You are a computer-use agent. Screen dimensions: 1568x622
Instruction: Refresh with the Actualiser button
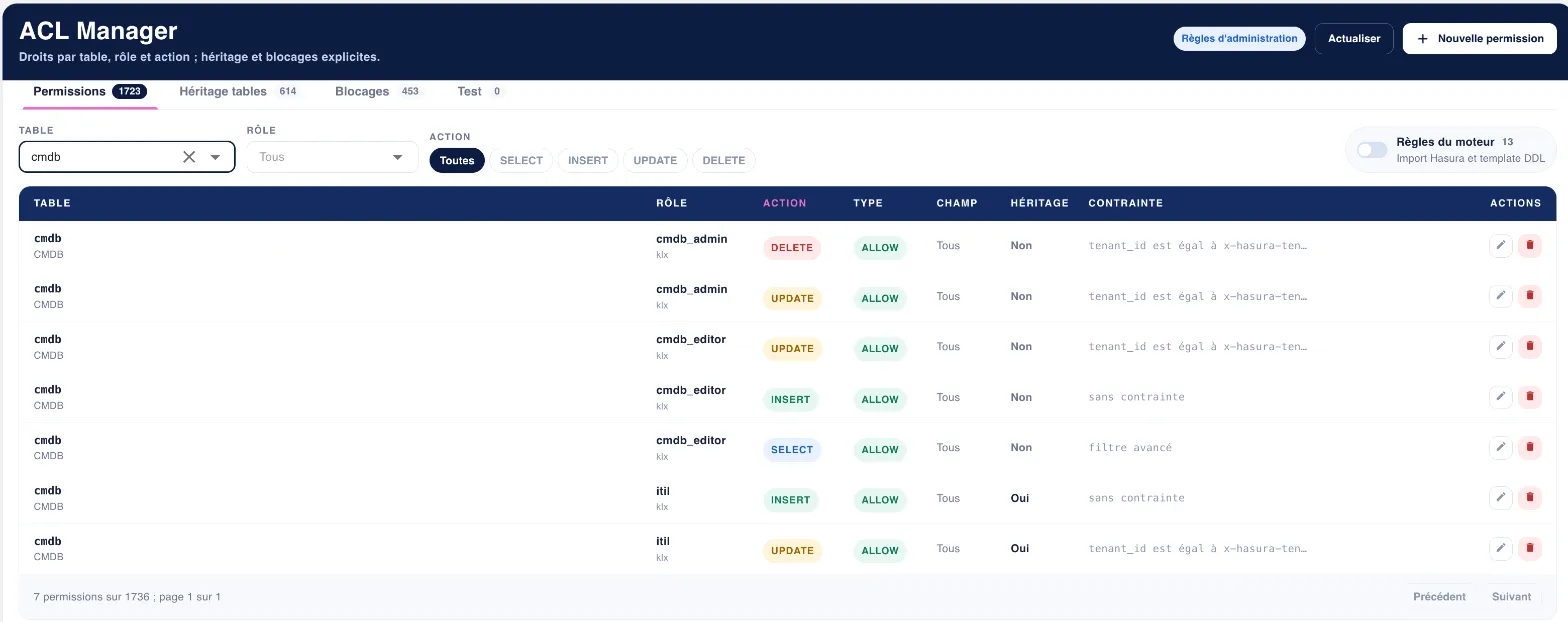[x=1354, y=39]
